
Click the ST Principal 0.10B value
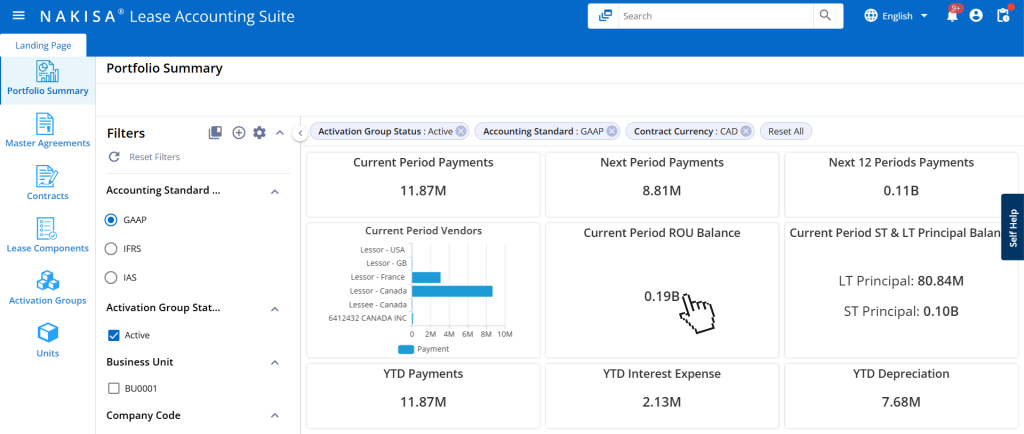(941, 312)
